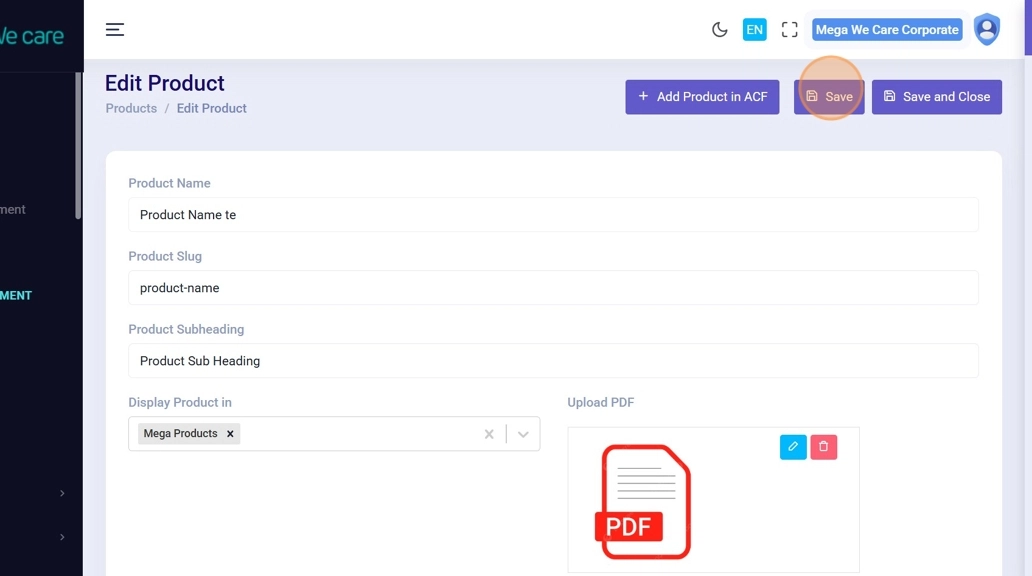Enter fullscreen mode via the brackets icon
The width and height of the screenshot is (1032, 576).
789,30
